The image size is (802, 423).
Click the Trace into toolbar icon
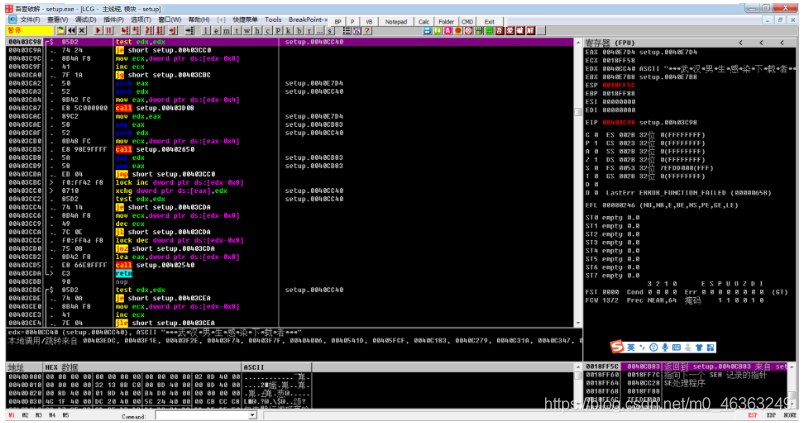[149, 31]
